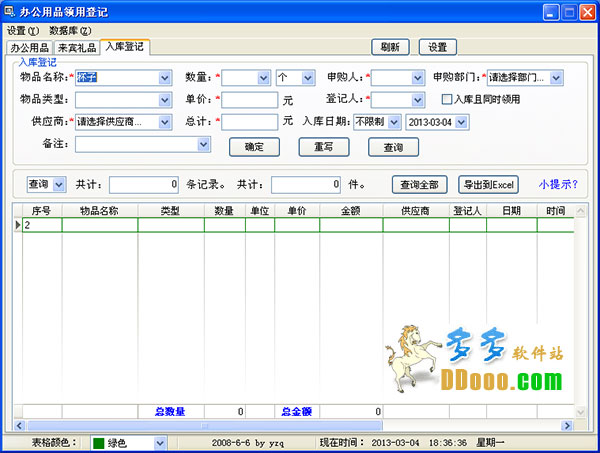The height and width of the screenshot is (453, 600).
Task: Click the 单价 input field
Action: coord(249,100)
